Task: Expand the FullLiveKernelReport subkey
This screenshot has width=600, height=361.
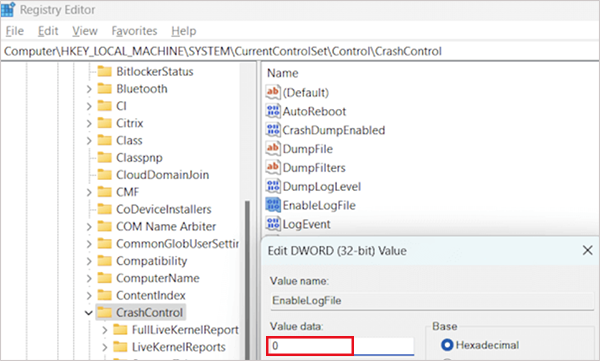Action: (x=104, y=330)
